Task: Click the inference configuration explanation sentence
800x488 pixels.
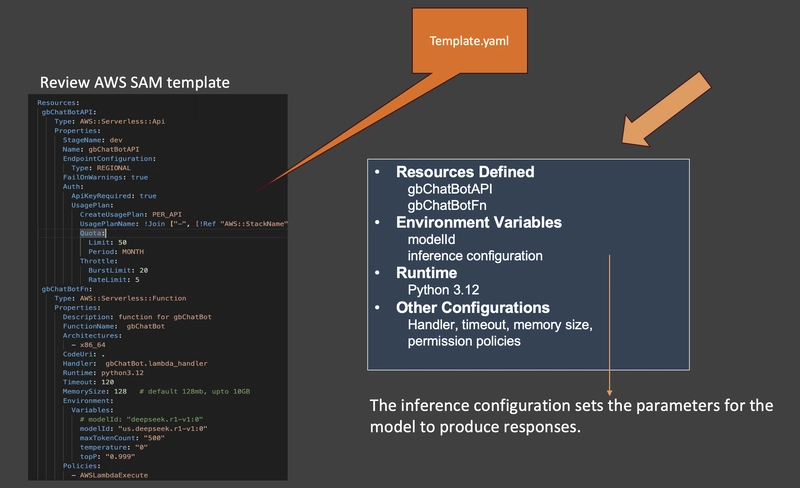Action: coord(571,416)
